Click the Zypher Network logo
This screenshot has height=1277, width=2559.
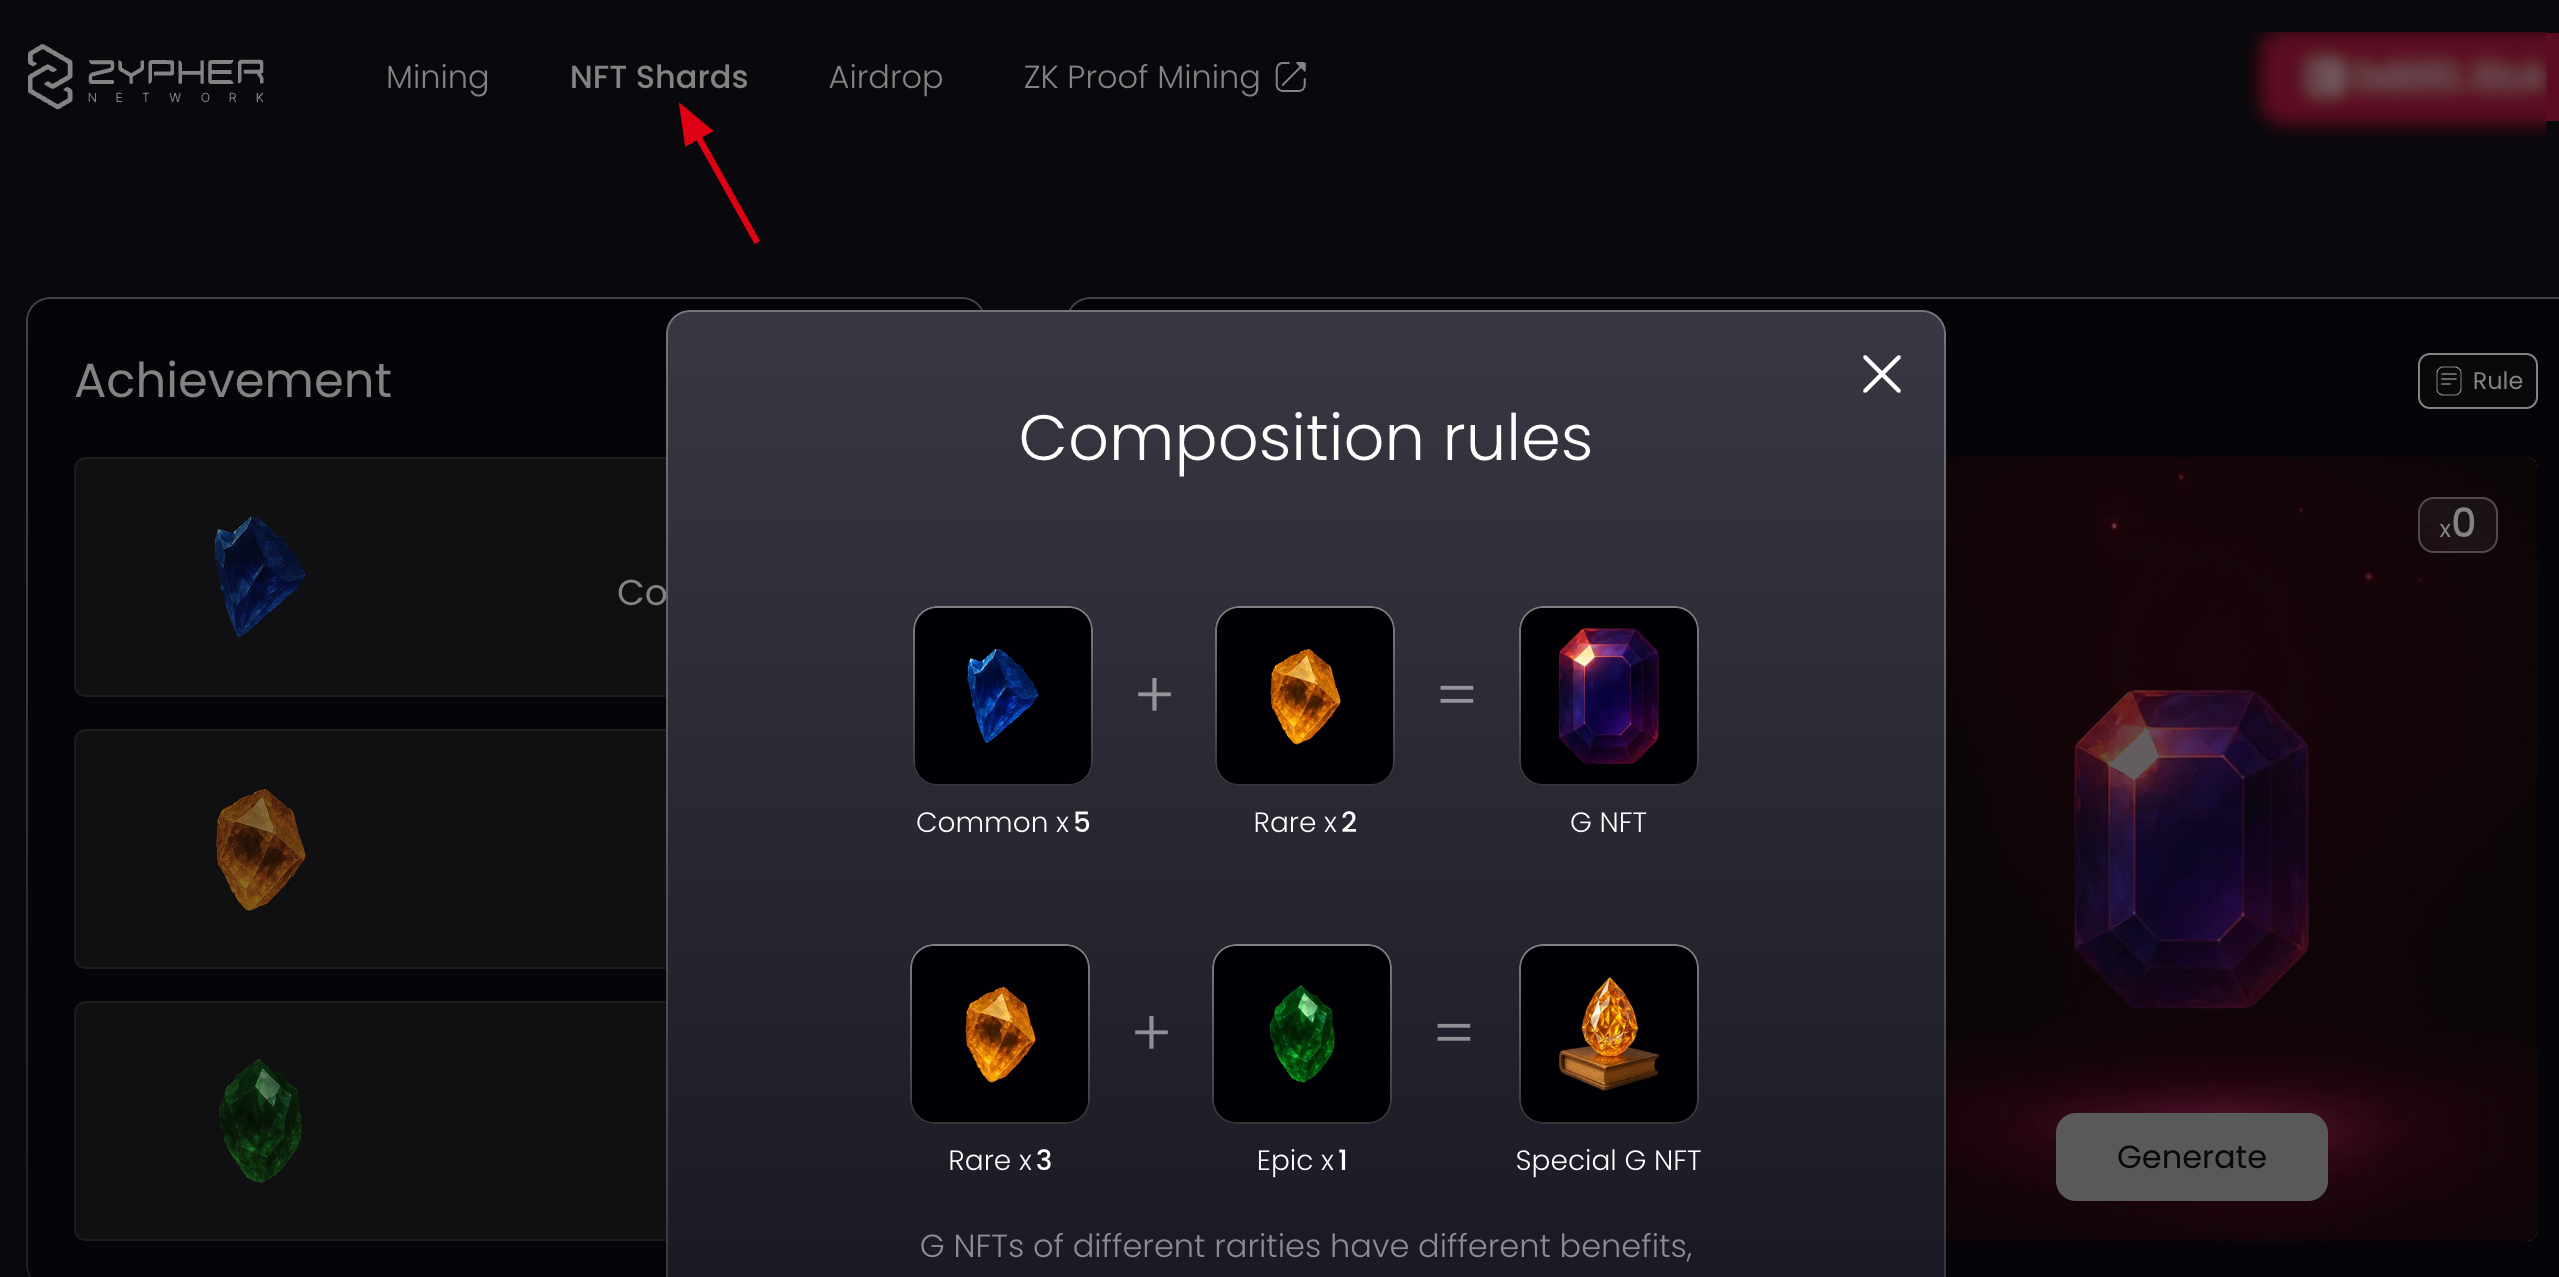(147, 76)
